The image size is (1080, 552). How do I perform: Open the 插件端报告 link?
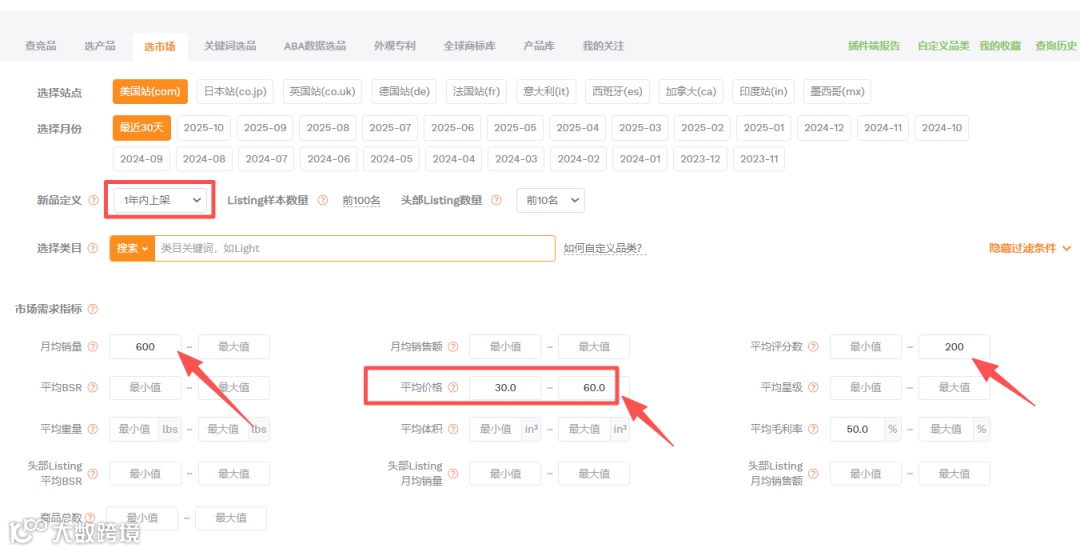[874, 45]
